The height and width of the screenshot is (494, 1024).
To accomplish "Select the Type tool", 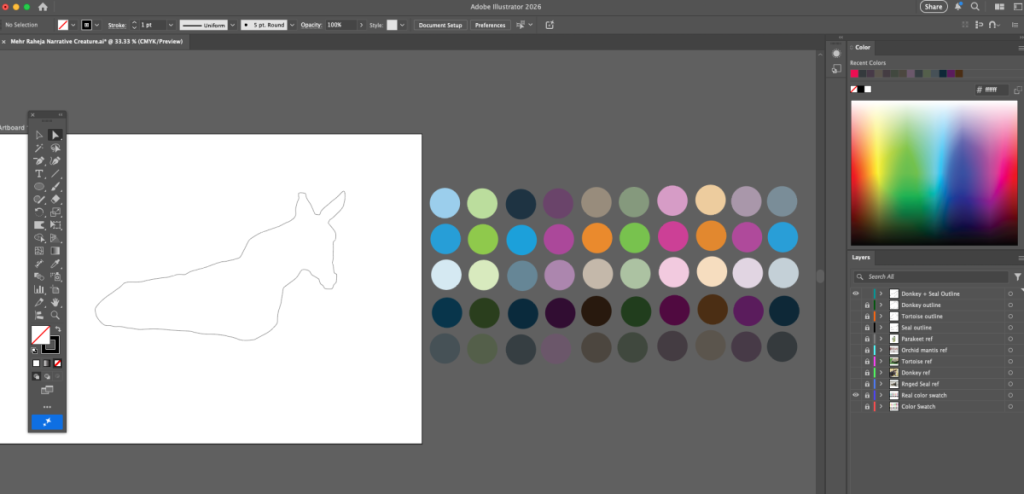I will [39, 173].
